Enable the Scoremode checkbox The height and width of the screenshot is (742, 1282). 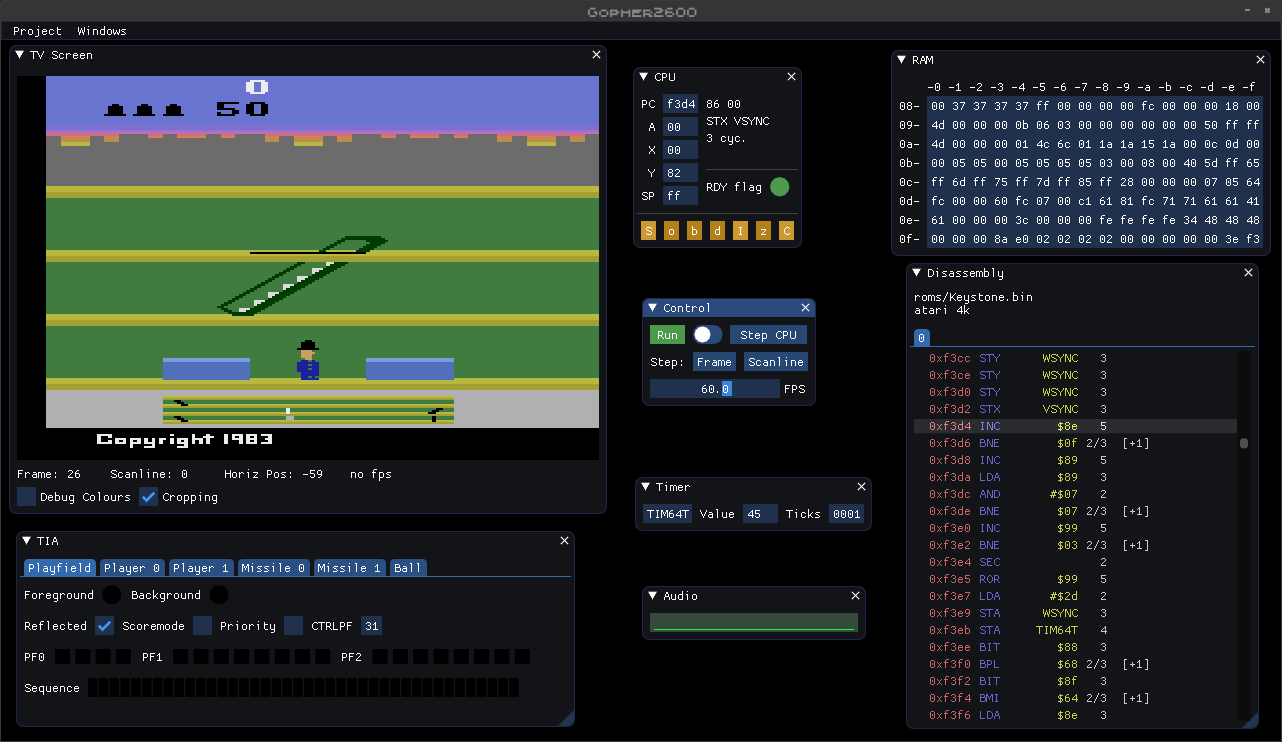(x=203, y=626)
